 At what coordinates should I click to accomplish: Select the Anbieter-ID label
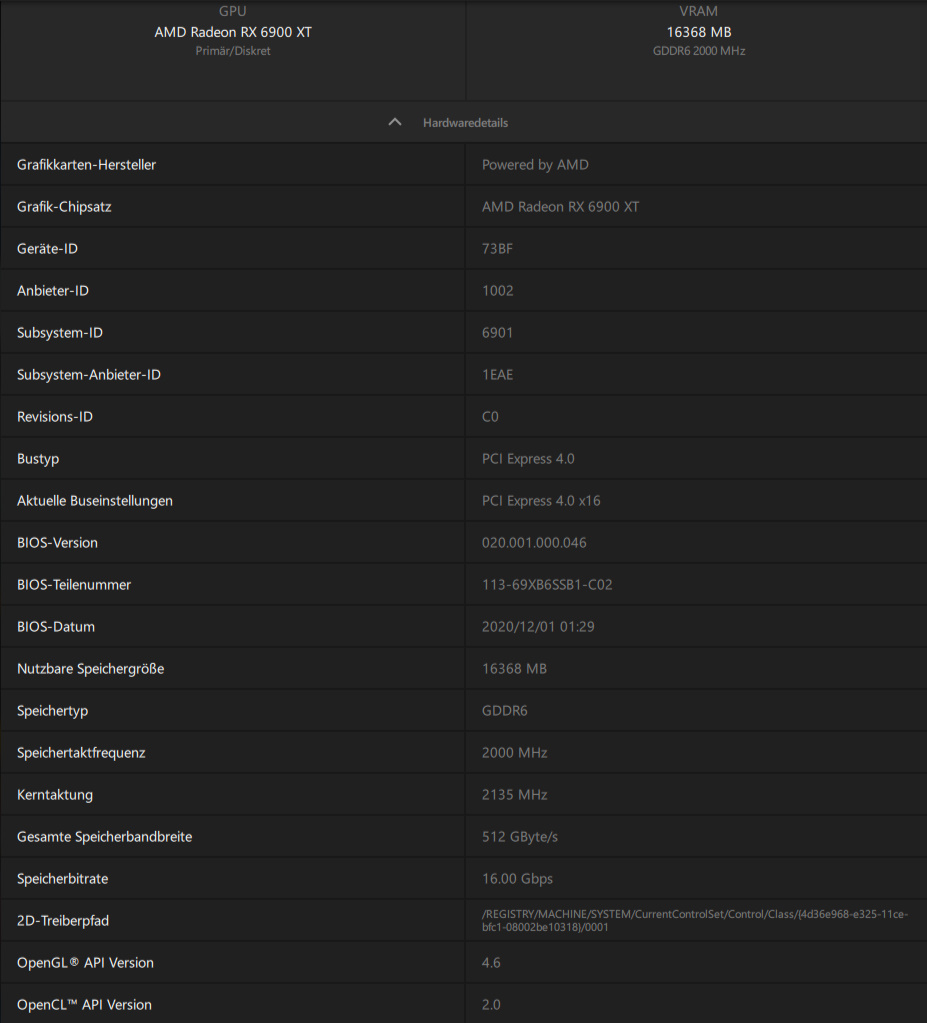[53, 290]
